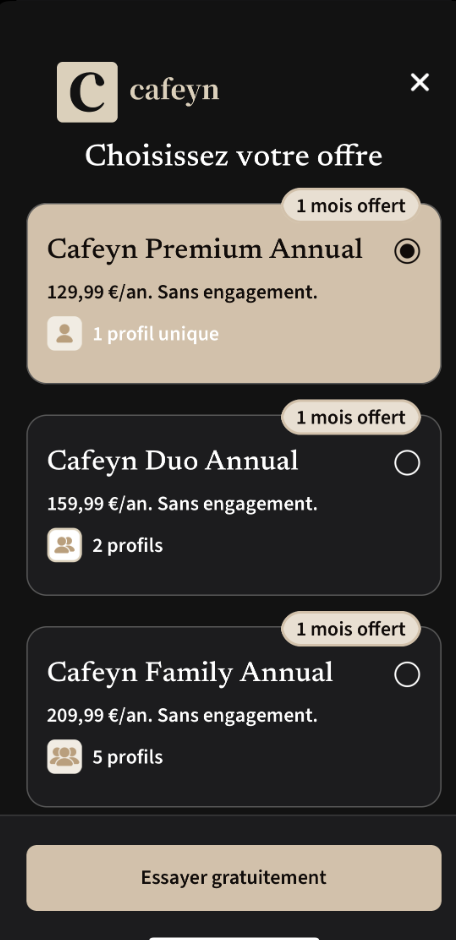
Task: Select the Cafeyn Family Annual radio button
Action: [x=407, y=674]
